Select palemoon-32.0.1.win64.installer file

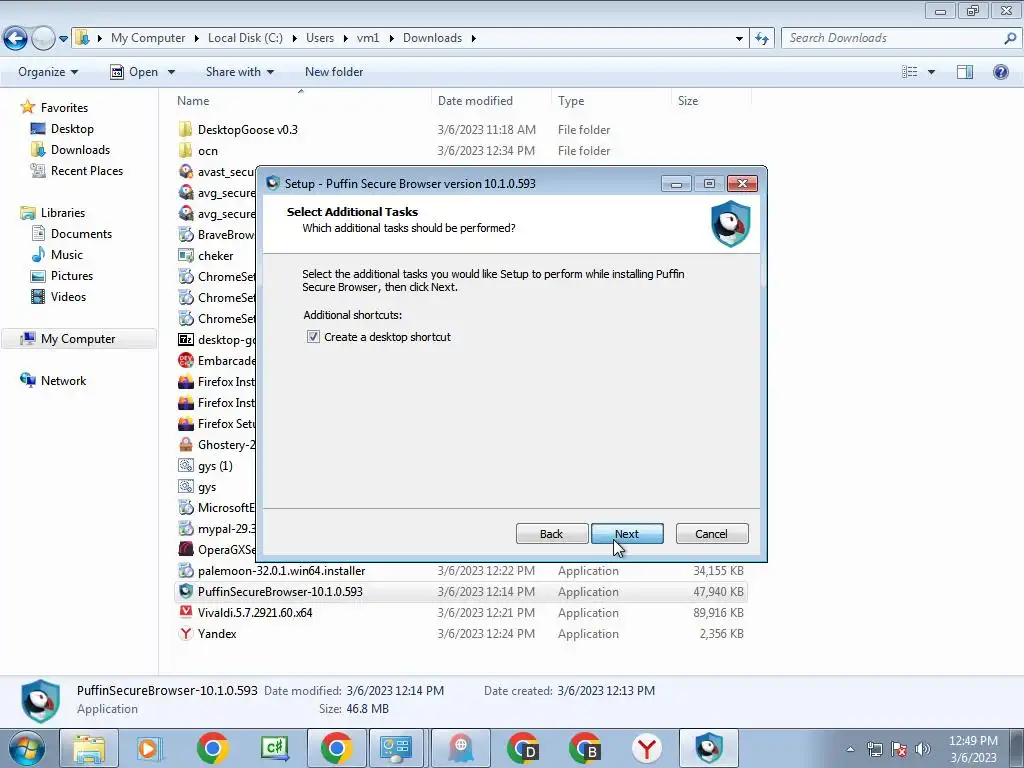tap(281, 571)
